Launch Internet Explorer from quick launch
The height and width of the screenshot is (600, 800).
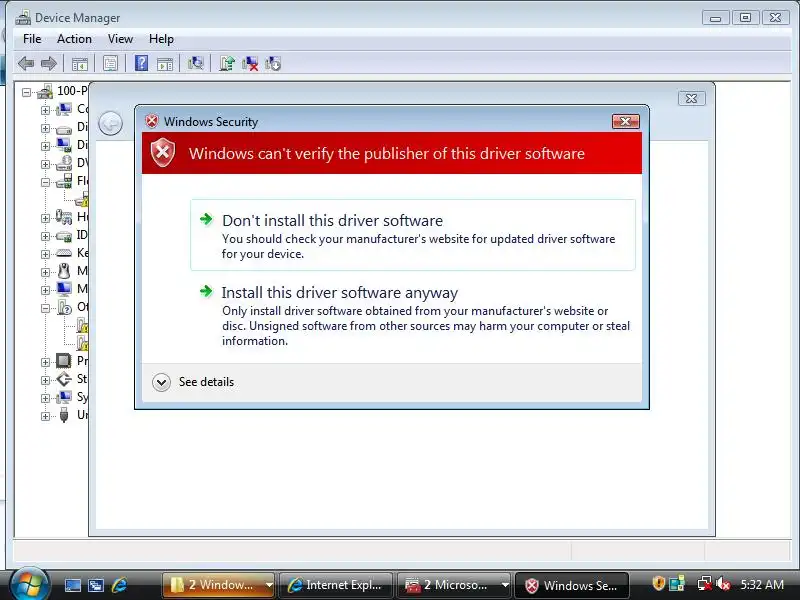pyautogui.click(x=119, y=585)
